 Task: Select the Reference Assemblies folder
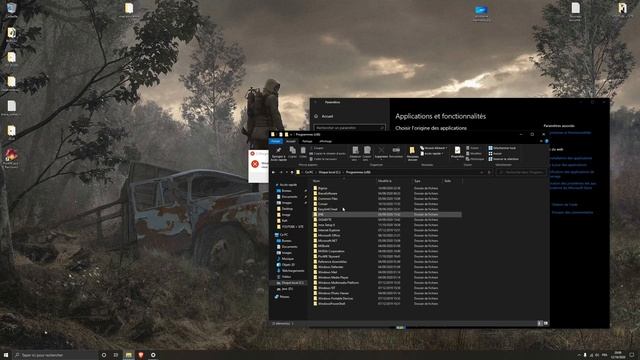(x=332, y=262)
